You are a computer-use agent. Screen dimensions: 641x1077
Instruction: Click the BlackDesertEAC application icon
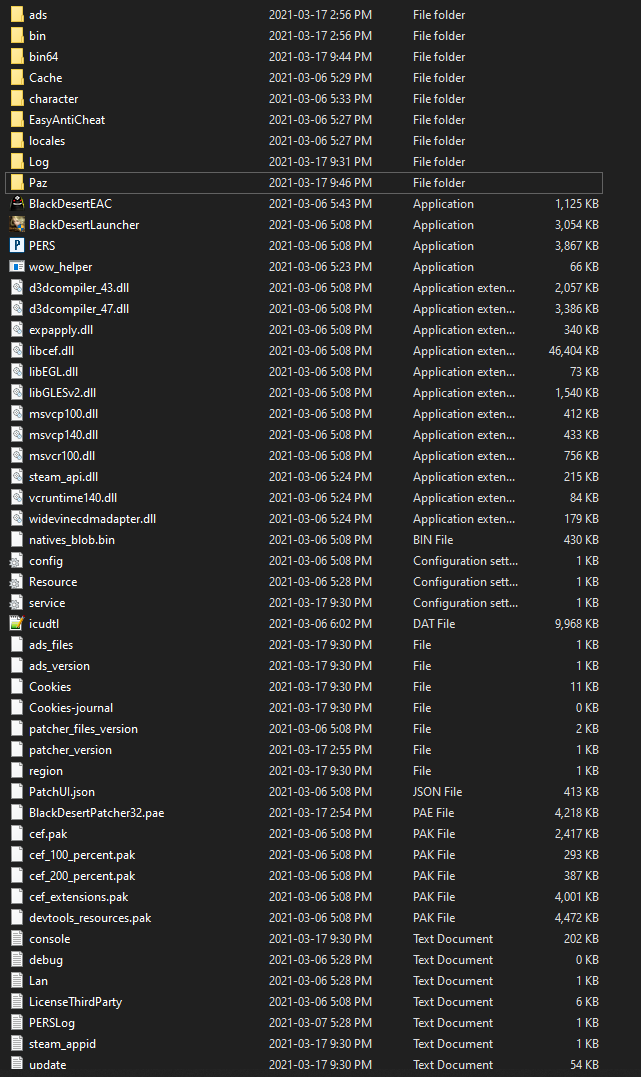[17, 204]
